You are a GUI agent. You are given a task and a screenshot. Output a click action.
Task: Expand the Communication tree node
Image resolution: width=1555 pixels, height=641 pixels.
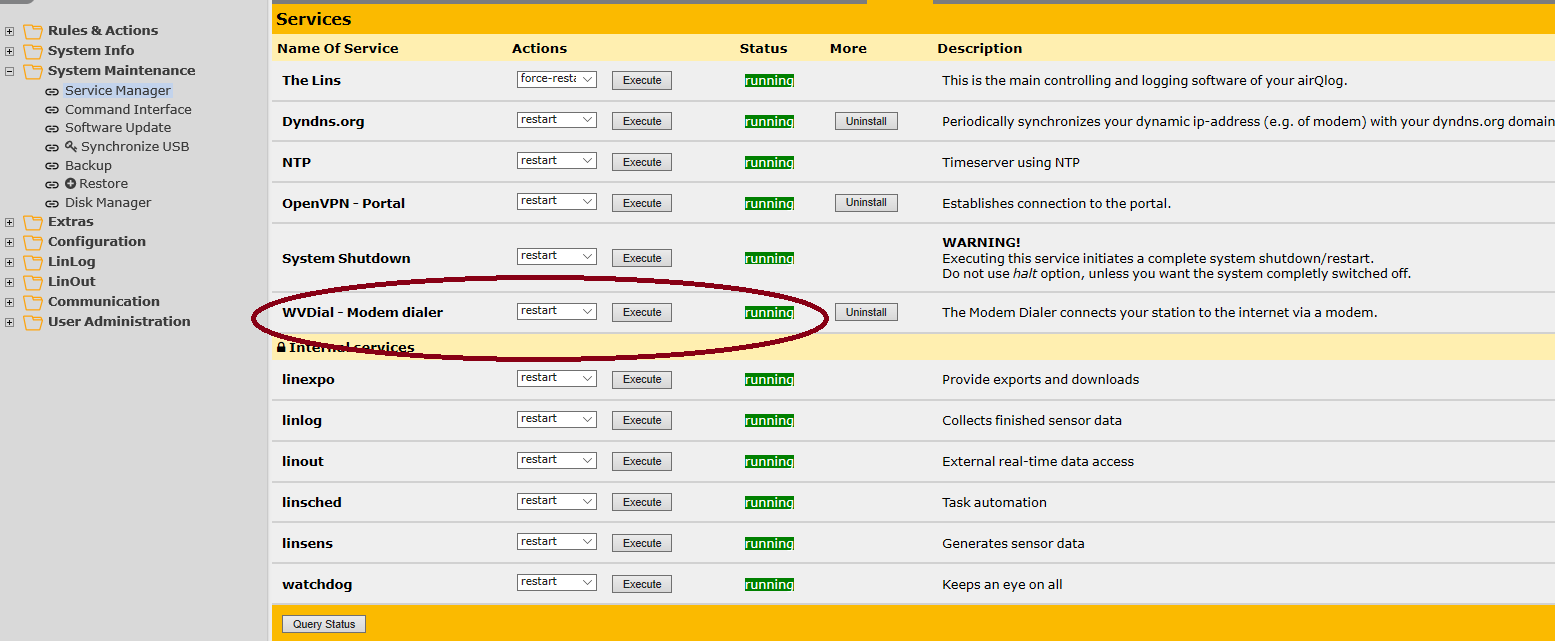pyautogui.click(x=10, y=302)
